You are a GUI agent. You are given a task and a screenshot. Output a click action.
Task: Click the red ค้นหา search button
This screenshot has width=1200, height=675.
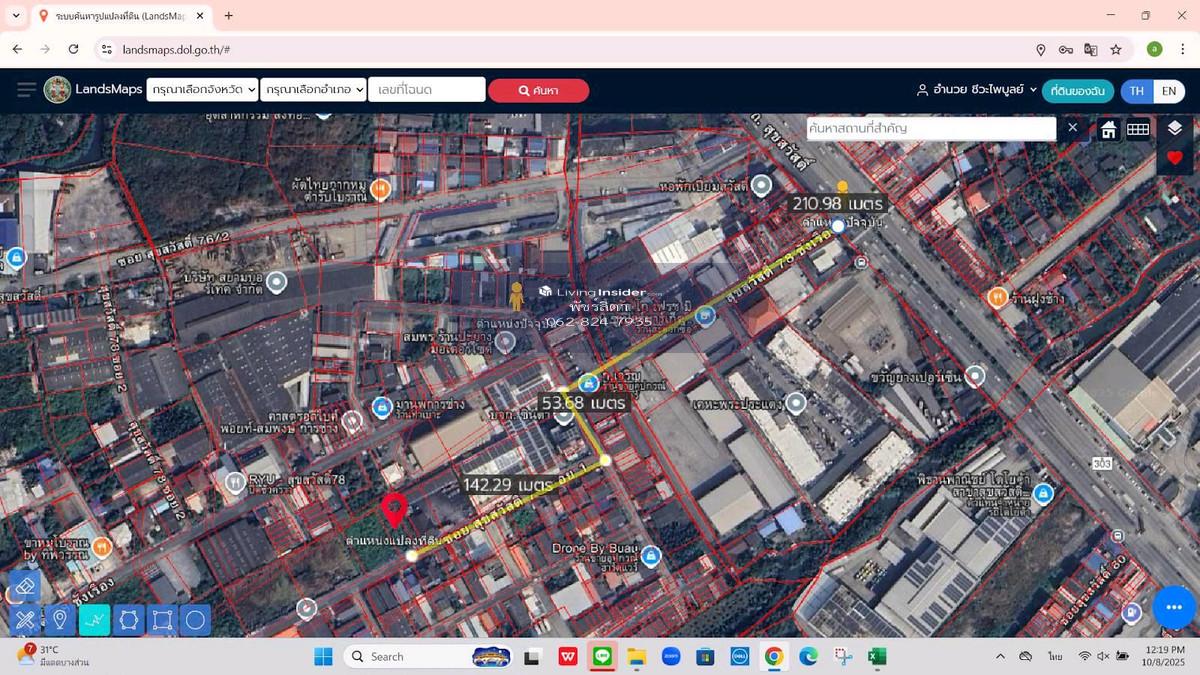pos(538,90)
